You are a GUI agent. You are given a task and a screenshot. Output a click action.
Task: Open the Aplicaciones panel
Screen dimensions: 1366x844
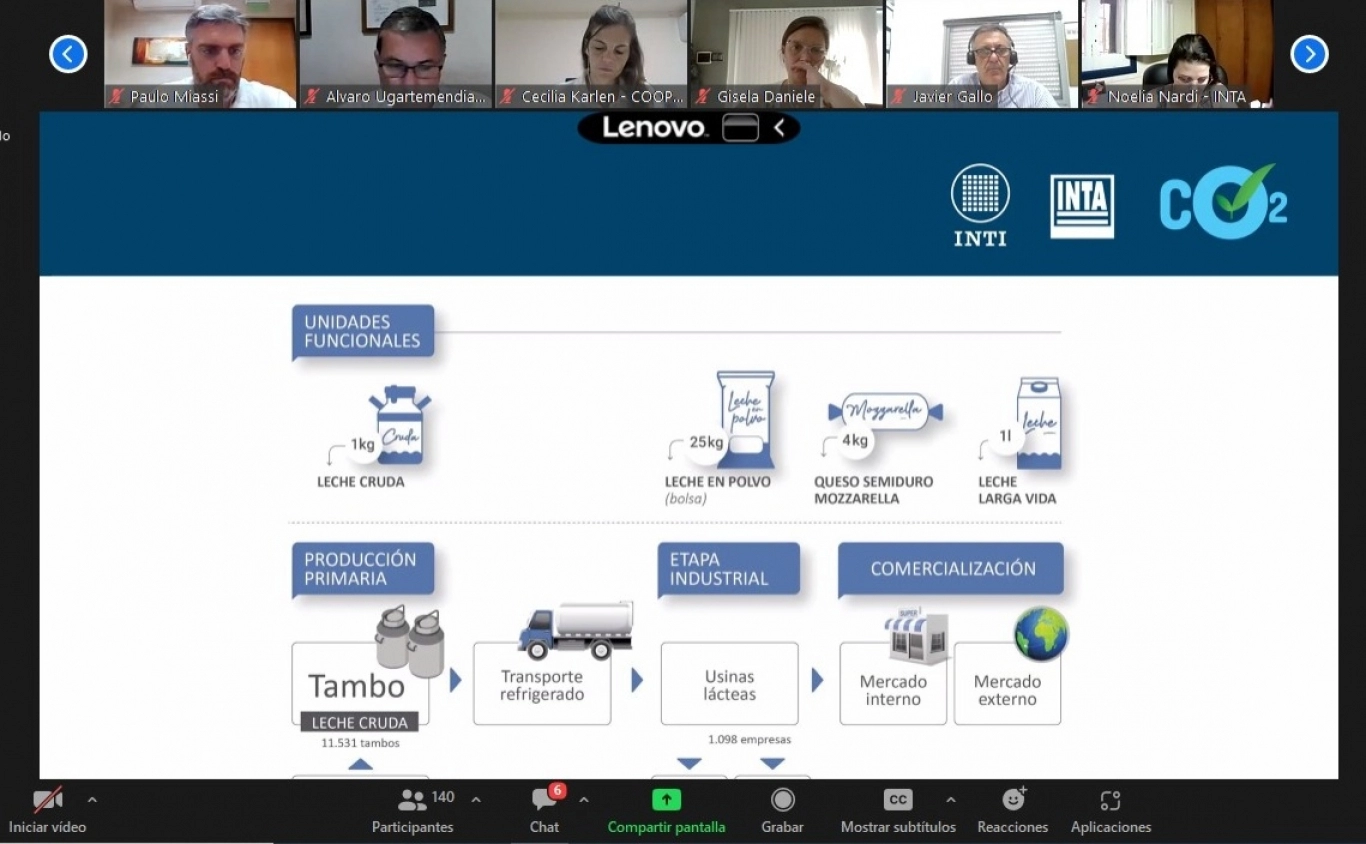(1110, 800)
